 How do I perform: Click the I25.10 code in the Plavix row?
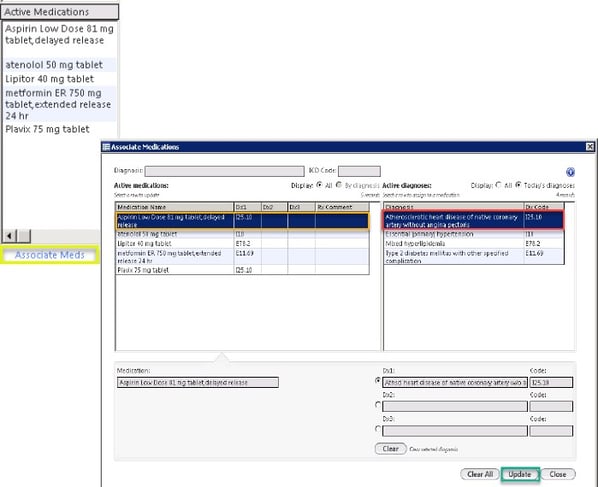[244, 270]
